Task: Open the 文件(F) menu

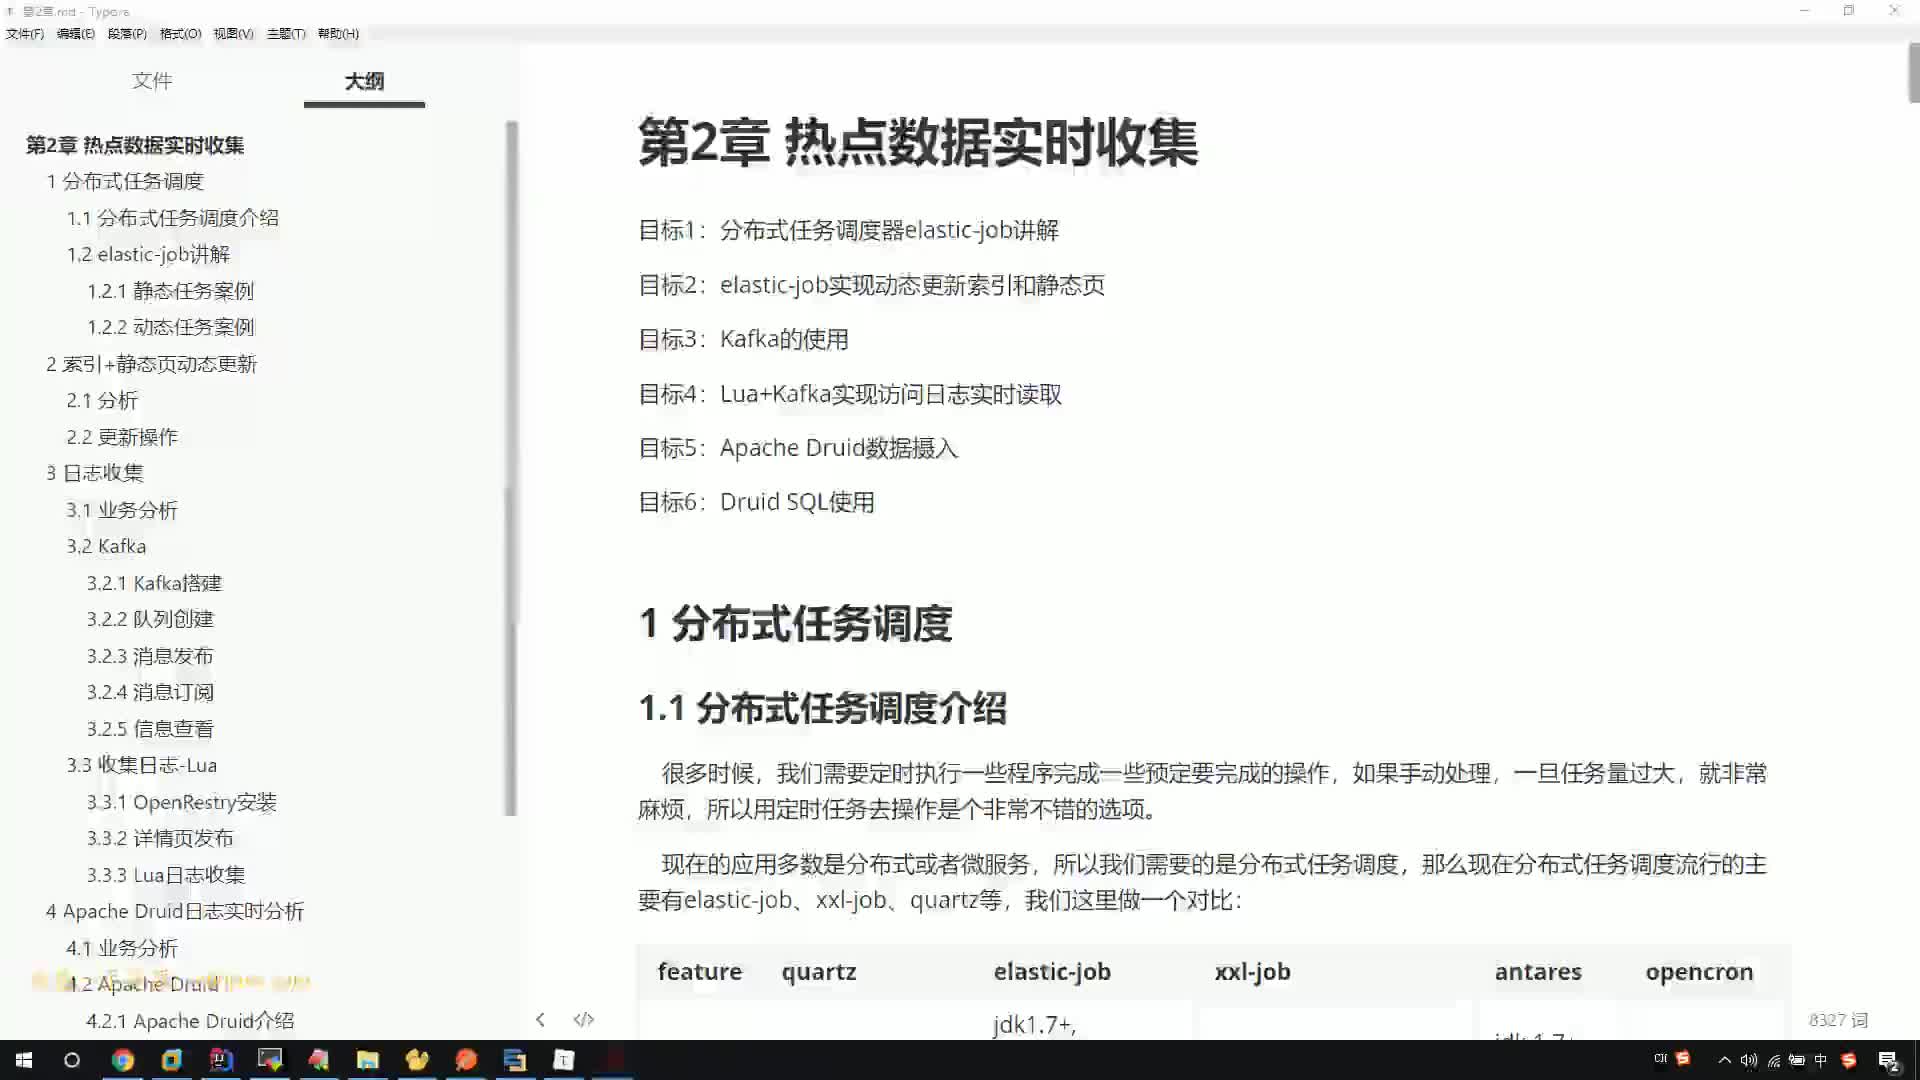Action: (x=25, y=33)
